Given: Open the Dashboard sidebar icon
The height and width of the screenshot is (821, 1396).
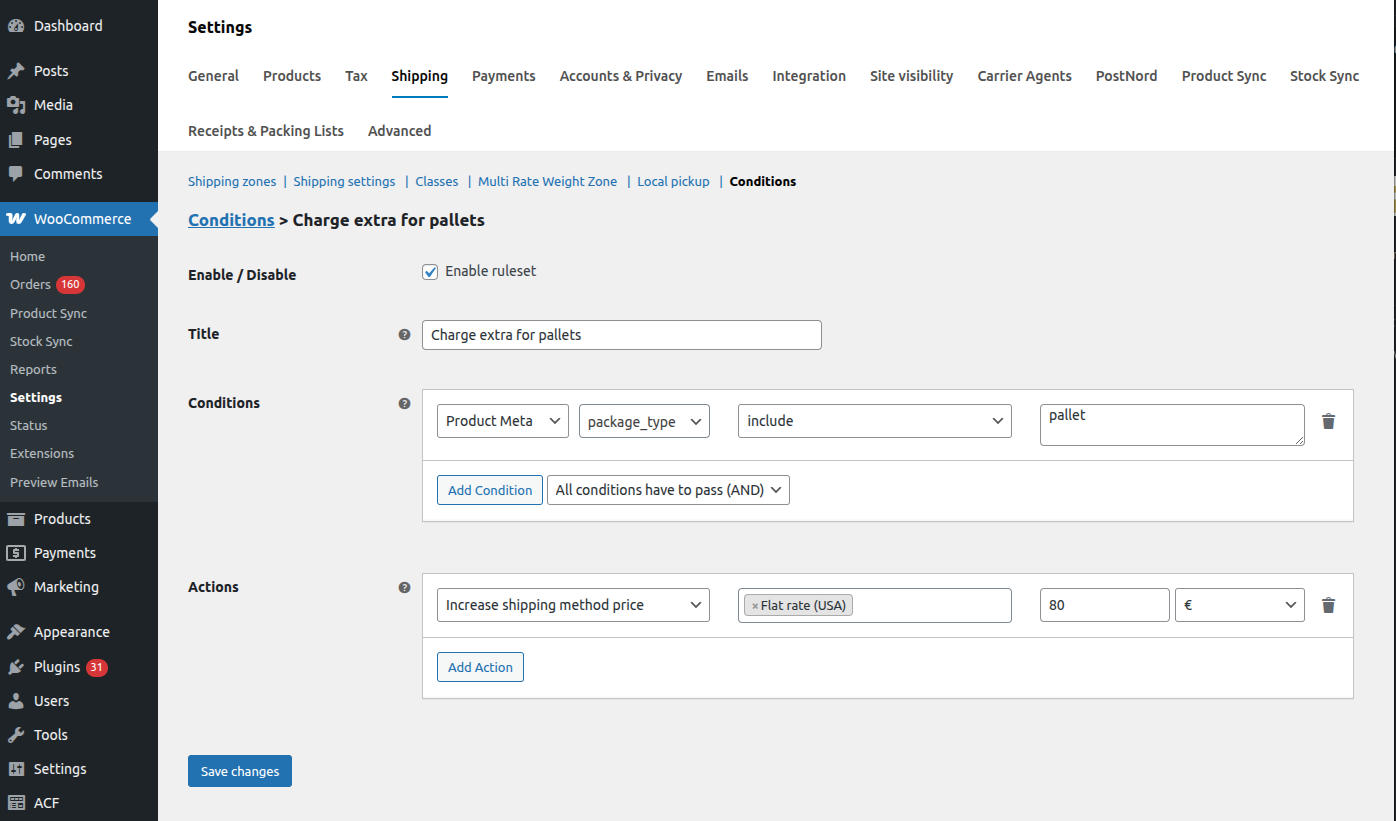Looking at the screenshot, I should [x=16, y=26].
